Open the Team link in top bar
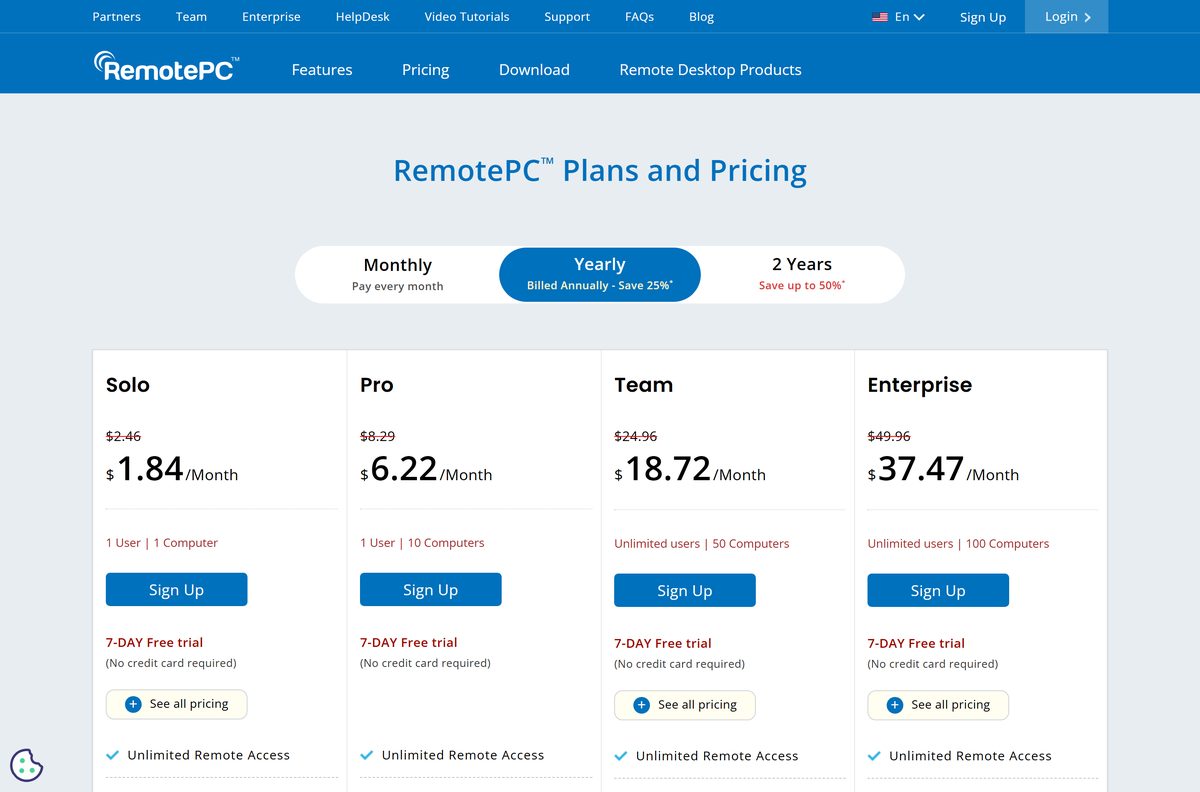 [191, 17]
